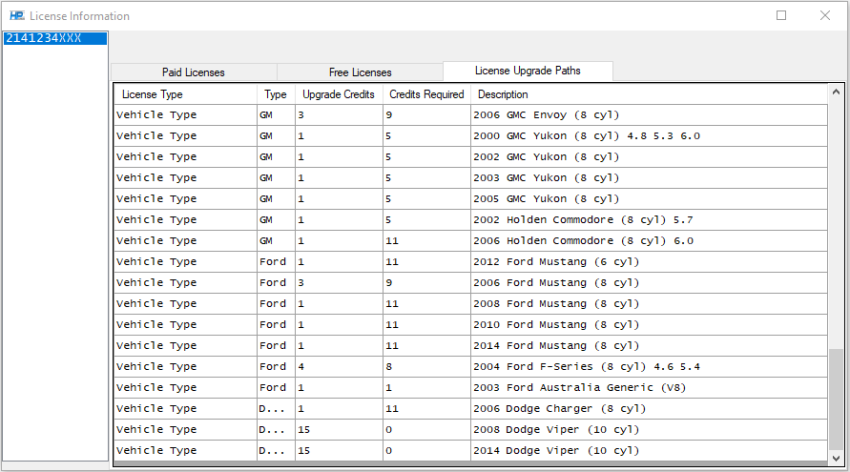
Task: Switch to the Paid Licenses tab
Action: 194,72
